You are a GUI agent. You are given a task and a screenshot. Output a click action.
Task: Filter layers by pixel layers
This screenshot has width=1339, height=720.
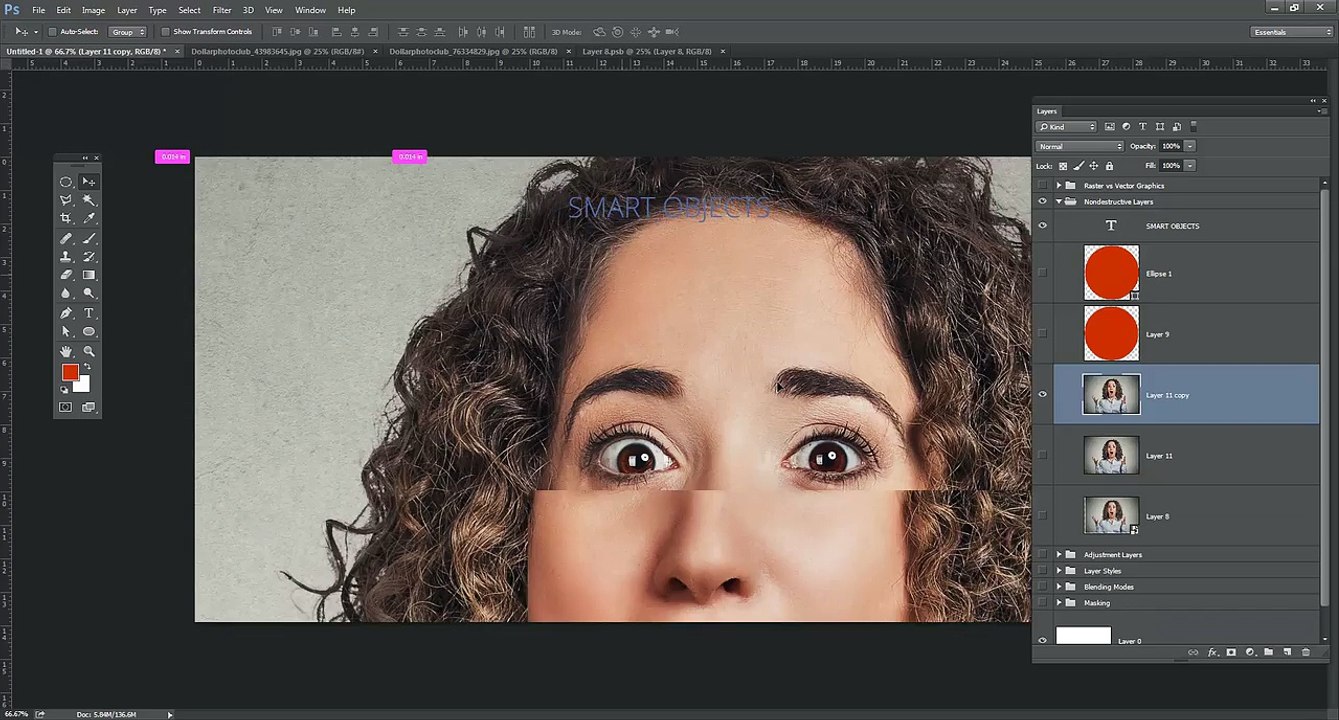[1110, 127]
